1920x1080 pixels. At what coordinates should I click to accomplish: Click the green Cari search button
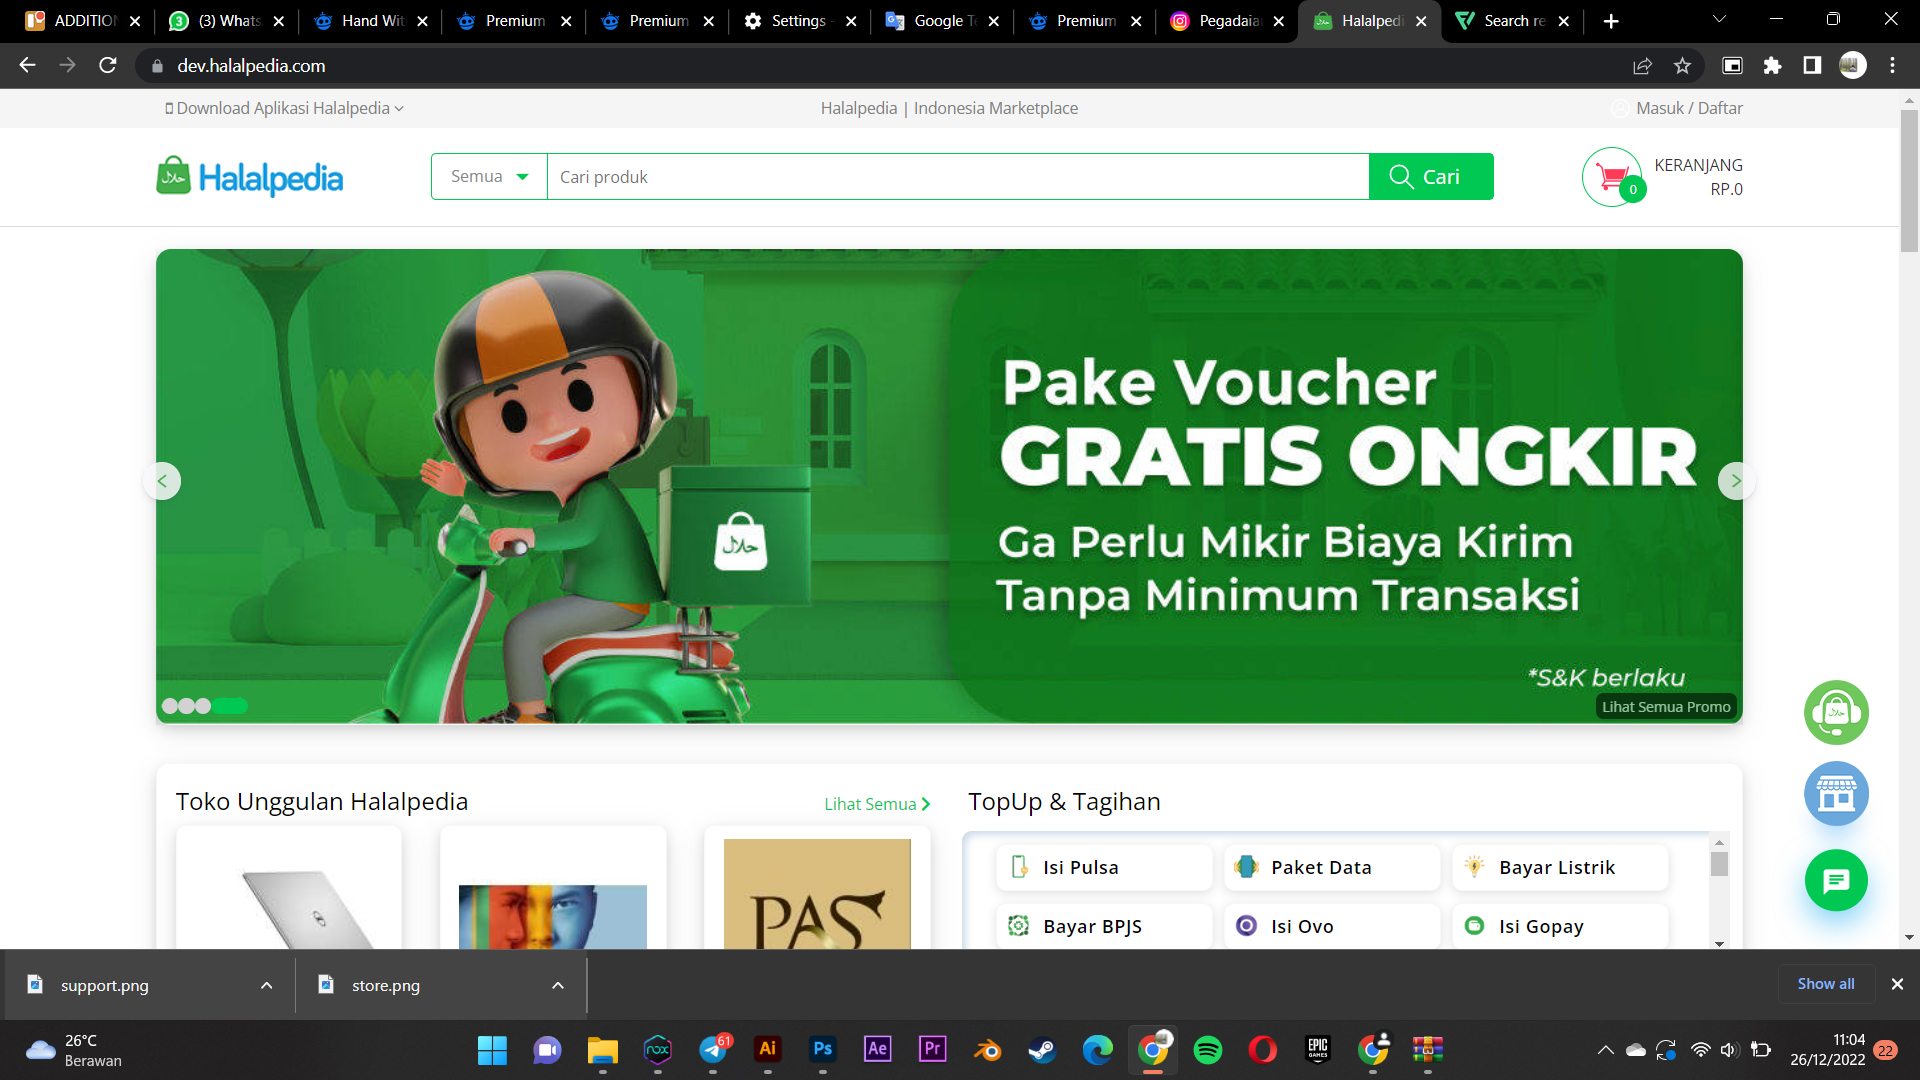(x=1431, y=176)
